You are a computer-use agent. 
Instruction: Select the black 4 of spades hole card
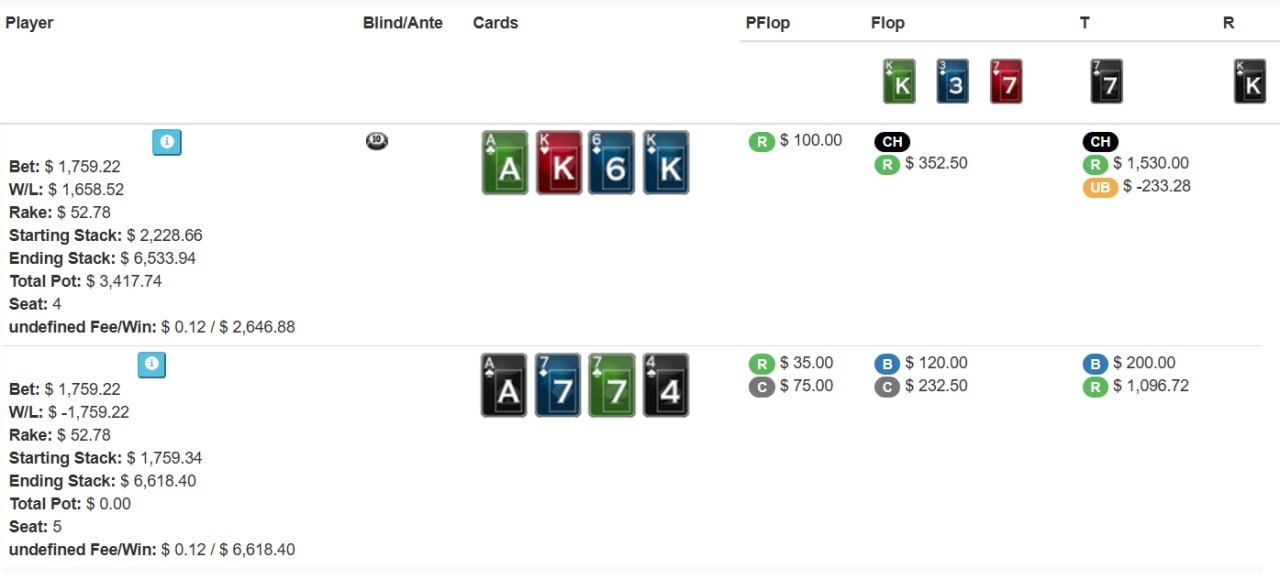666,386
